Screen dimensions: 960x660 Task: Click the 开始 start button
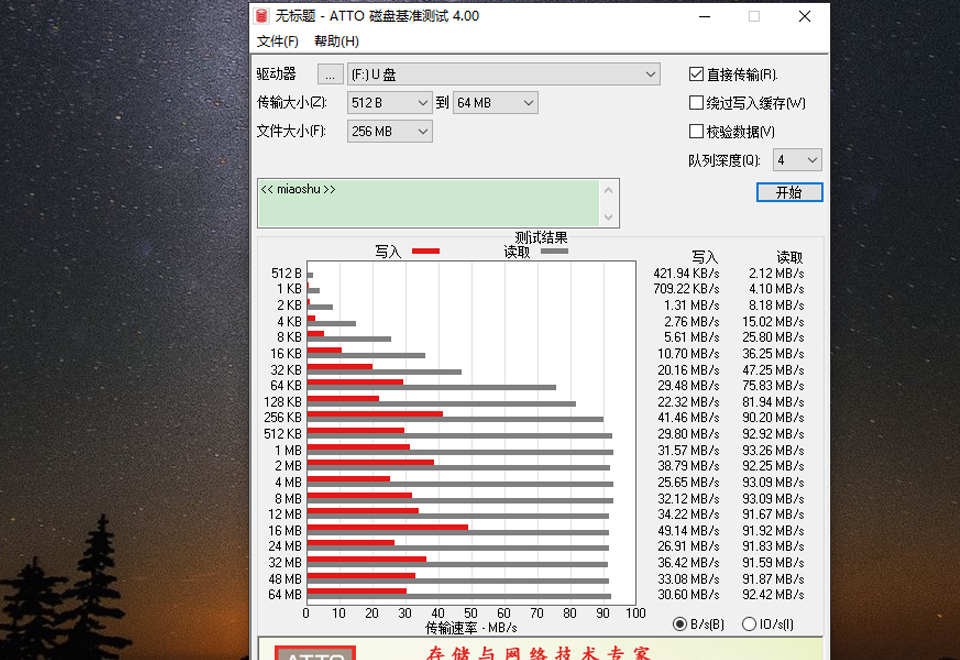point(790,192)
